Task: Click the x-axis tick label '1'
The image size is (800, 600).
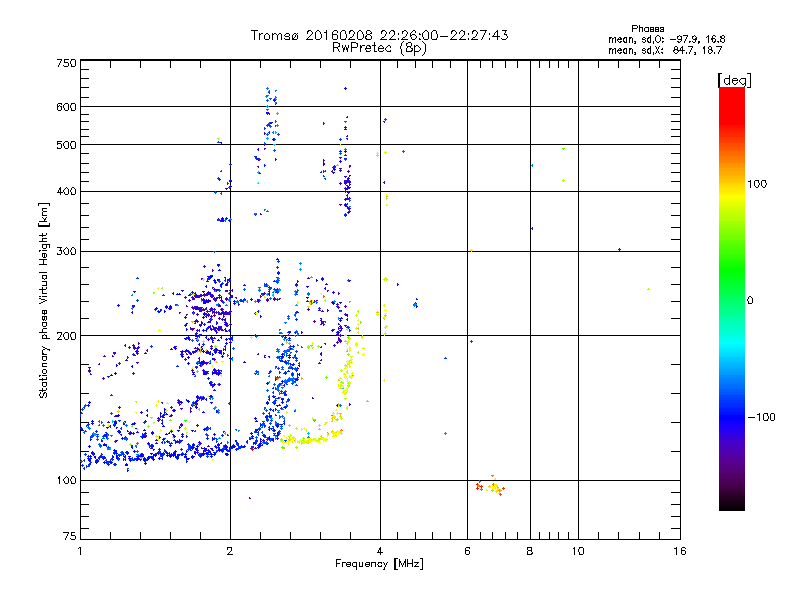Action: (x=80, y=551)
